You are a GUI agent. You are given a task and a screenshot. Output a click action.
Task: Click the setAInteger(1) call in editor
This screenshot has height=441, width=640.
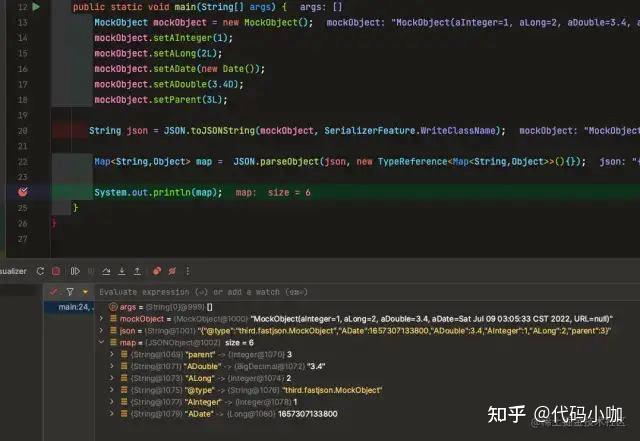pos(193,38)
